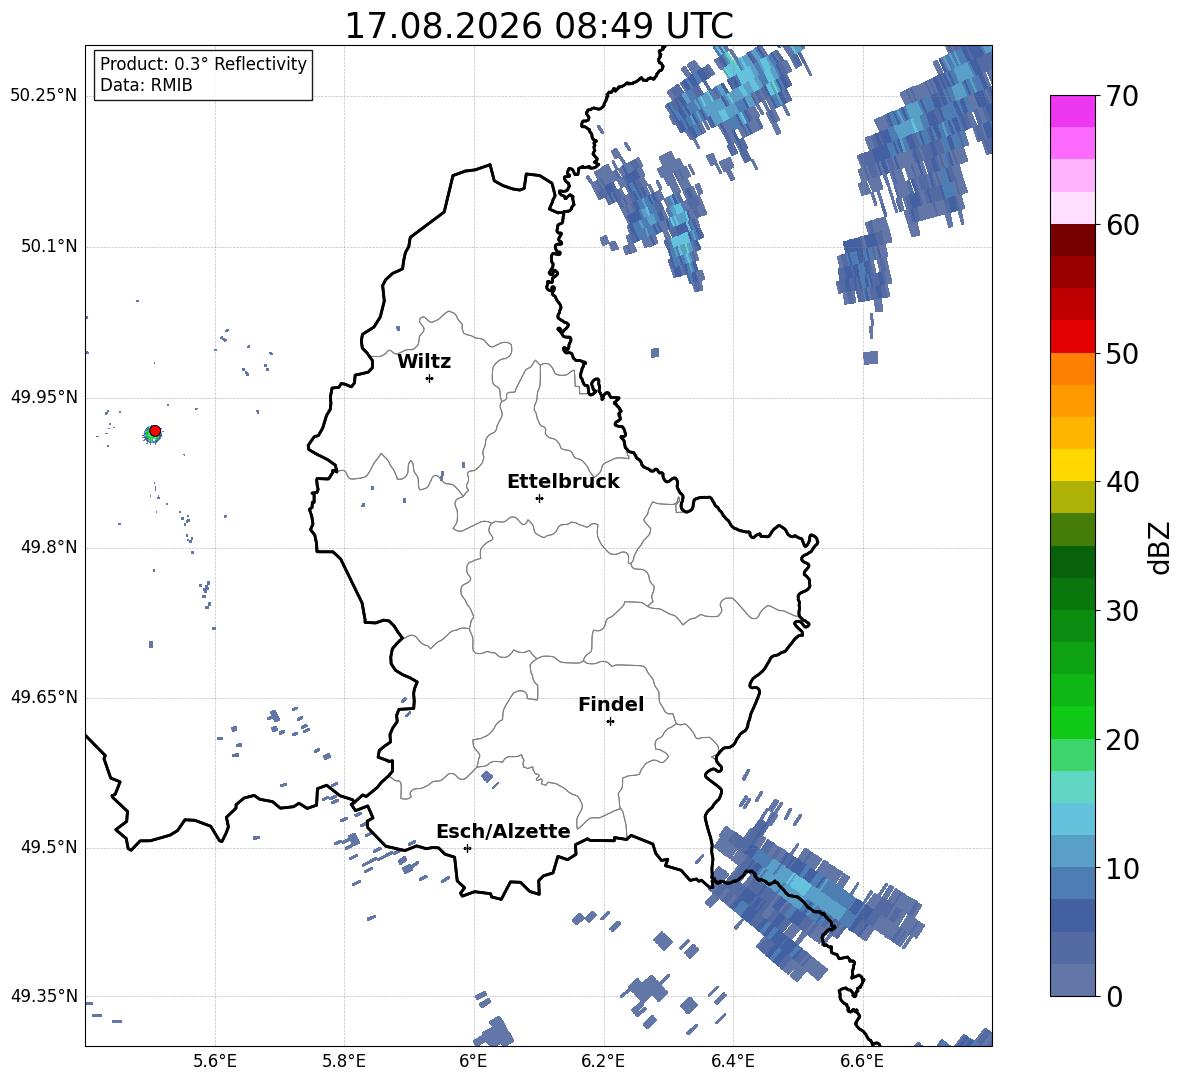This screenshot has height=1081, width=1184.
Task: Select the Esch/Alzette city label
Action: coord(503,831)
